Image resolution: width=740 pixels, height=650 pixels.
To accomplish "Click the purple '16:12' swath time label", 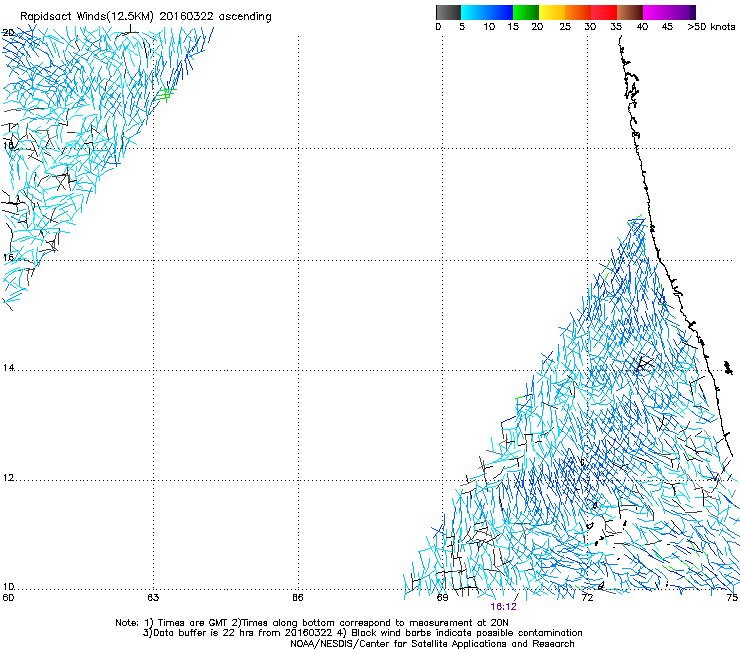I will coord(503,607).
